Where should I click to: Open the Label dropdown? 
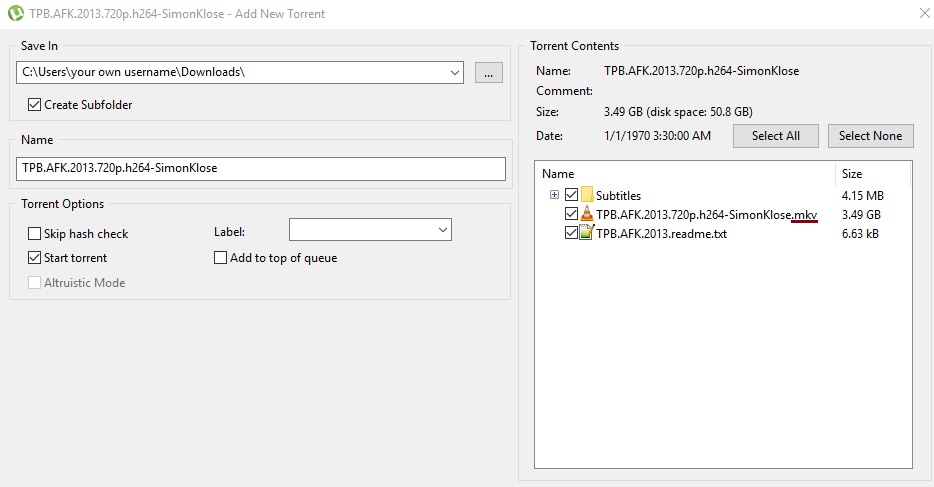point(443,230)
